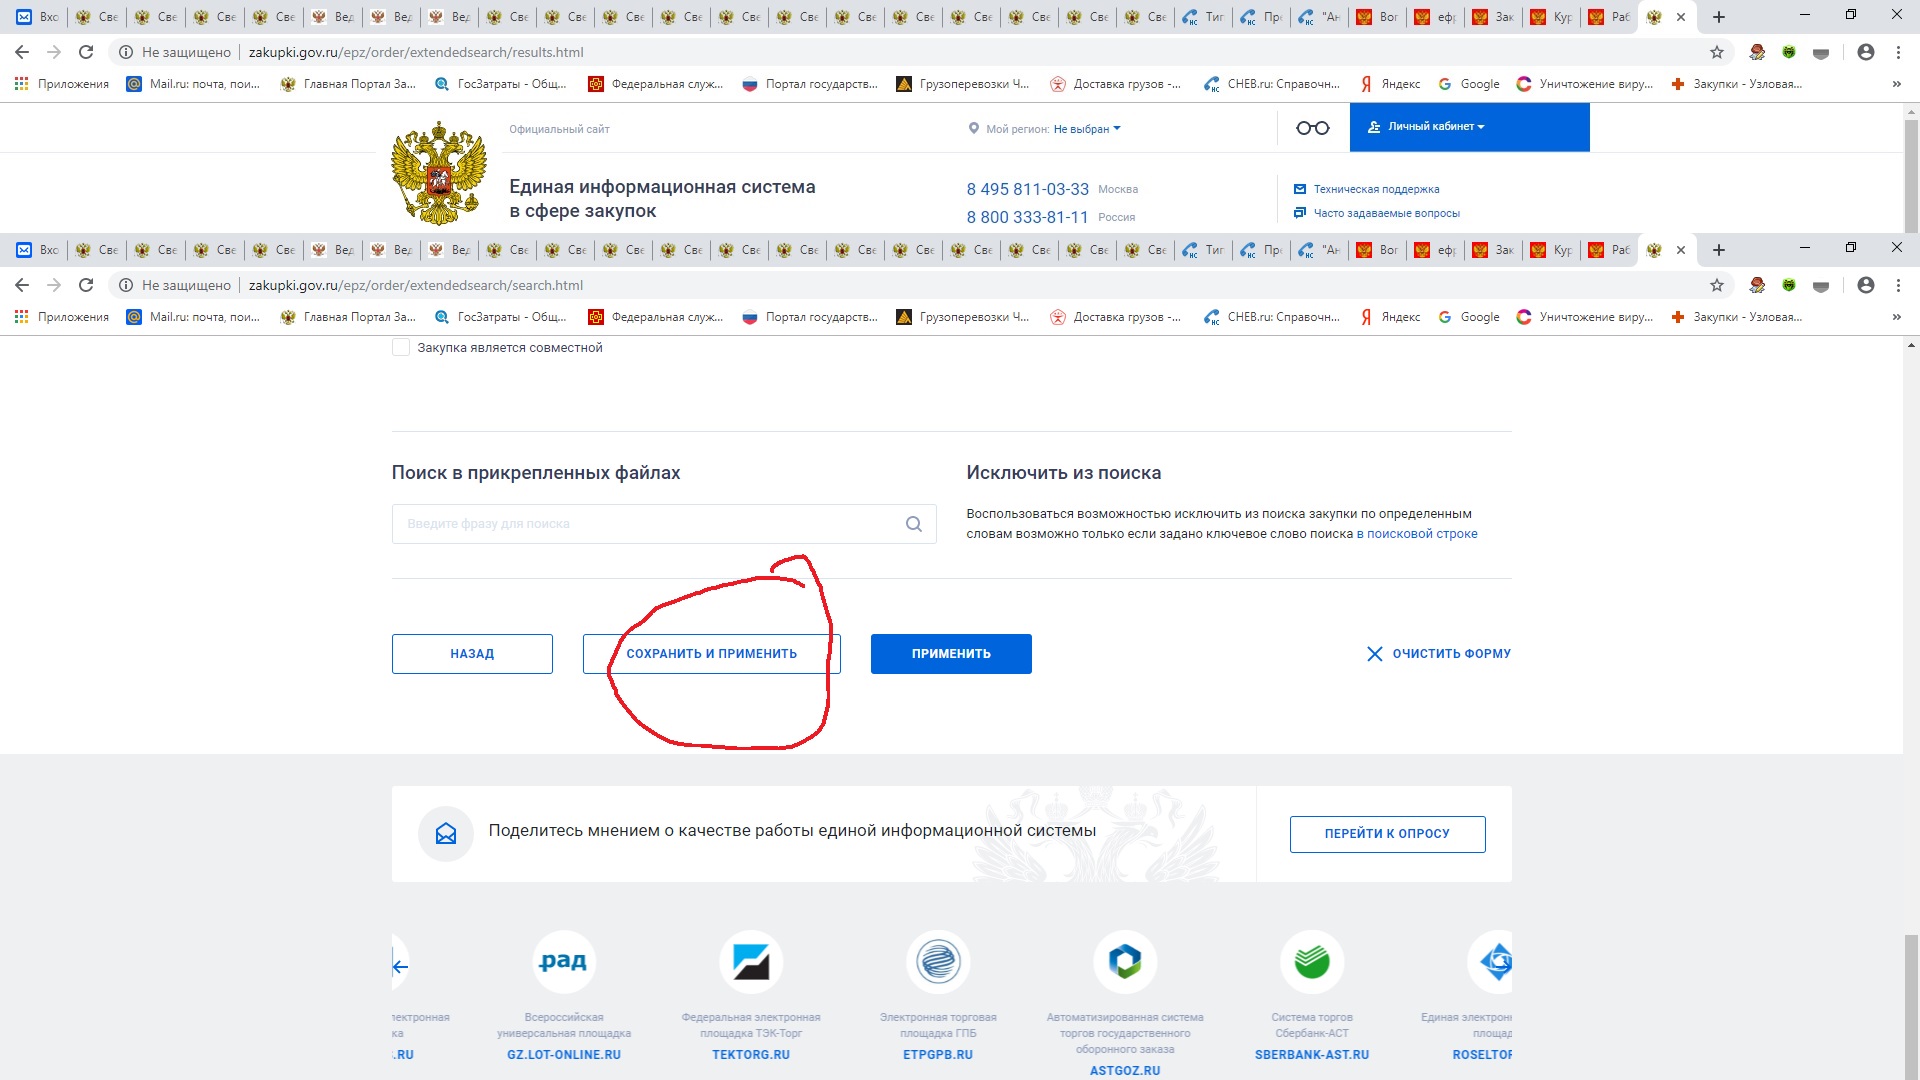
Task: Click the carousel left arrow
Action: click(400, 966)
